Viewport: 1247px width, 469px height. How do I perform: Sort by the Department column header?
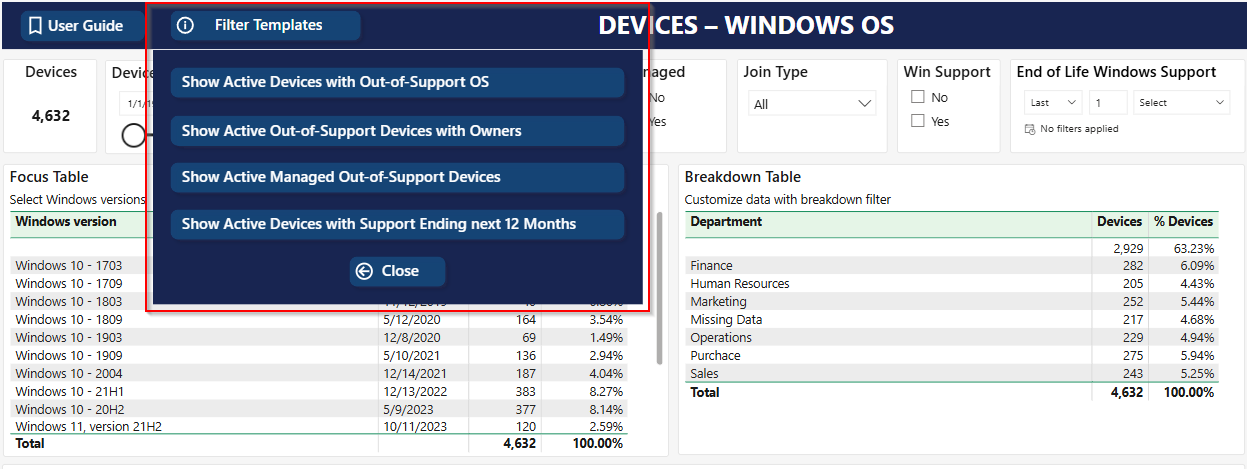coord(726,222)
